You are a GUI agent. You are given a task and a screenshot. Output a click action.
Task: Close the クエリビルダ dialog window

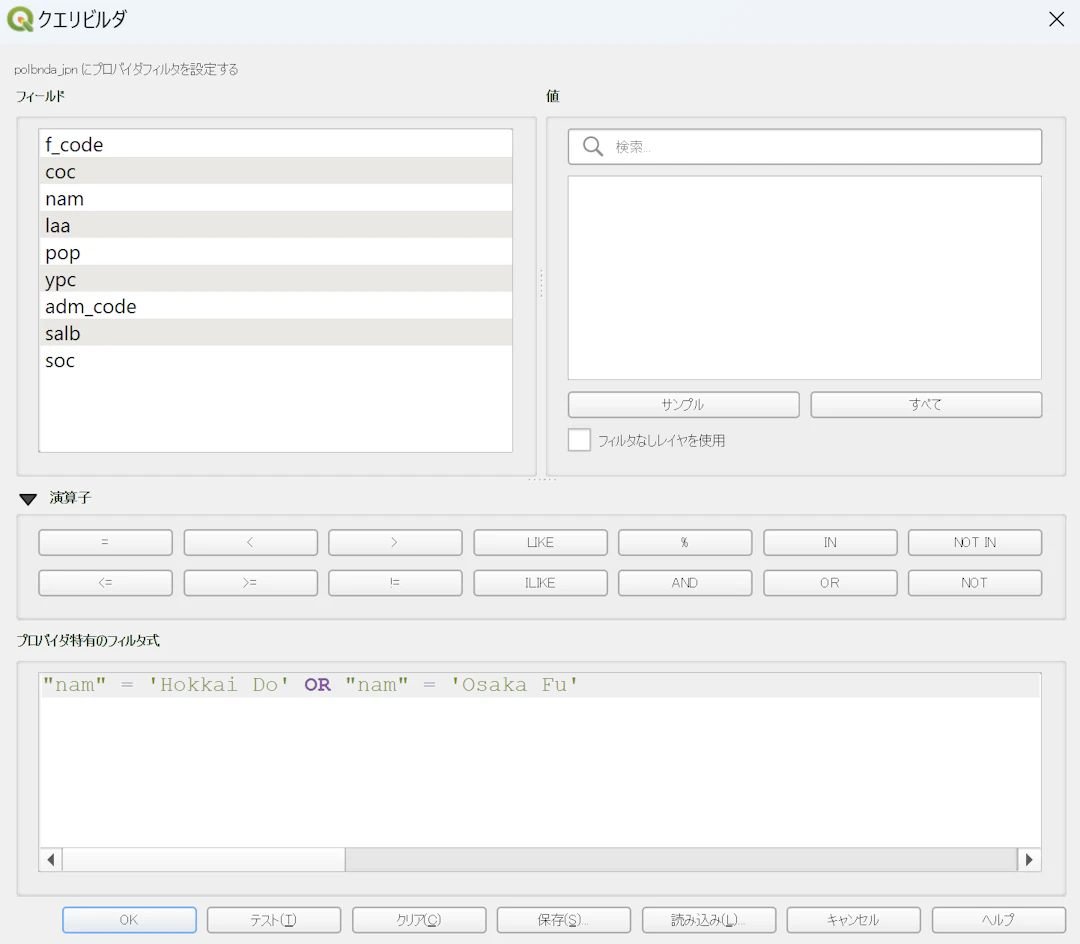click(x=1057, y=19)
